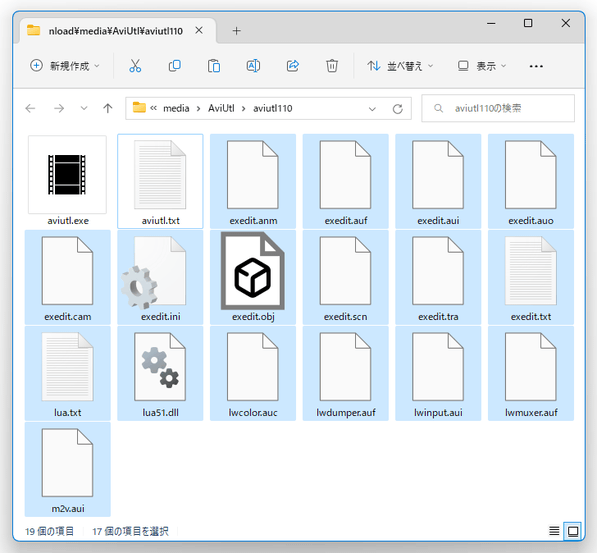597x553 pixels.
Task: Expand the hidden path chevrons in address bar
Action: pos(153,108)
